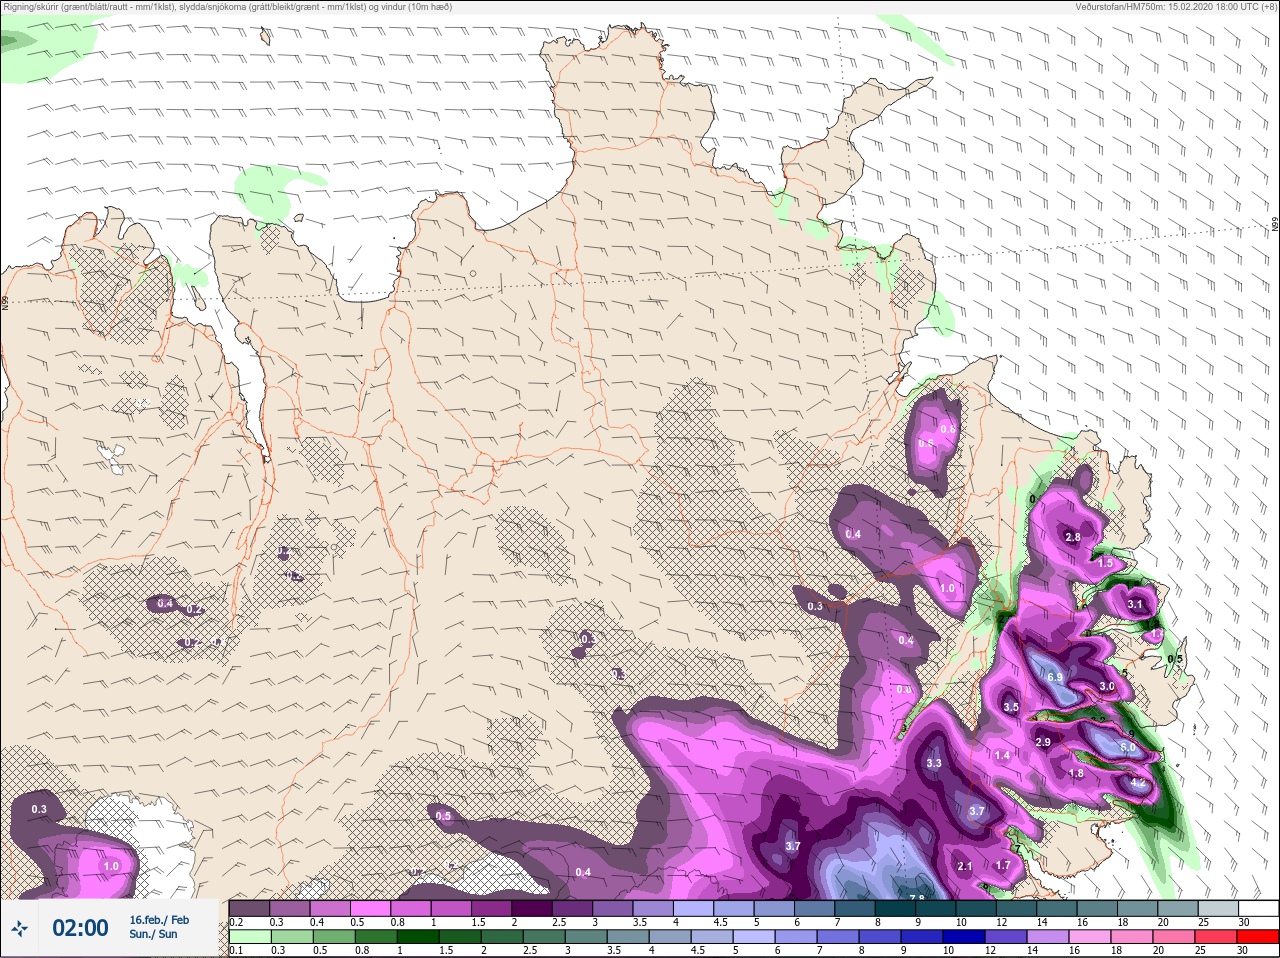Pick the upper scale swatch between 0.8 and 1
The width and height of the screenshot is (1280, 958).
412,909
